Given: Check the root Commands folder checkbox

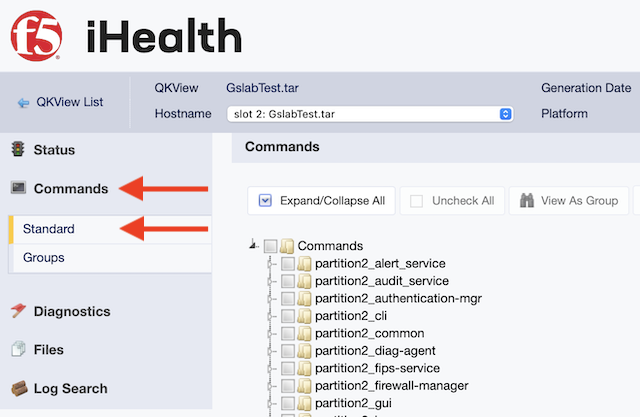Looking at the screenshot, I should coord(271,246).
